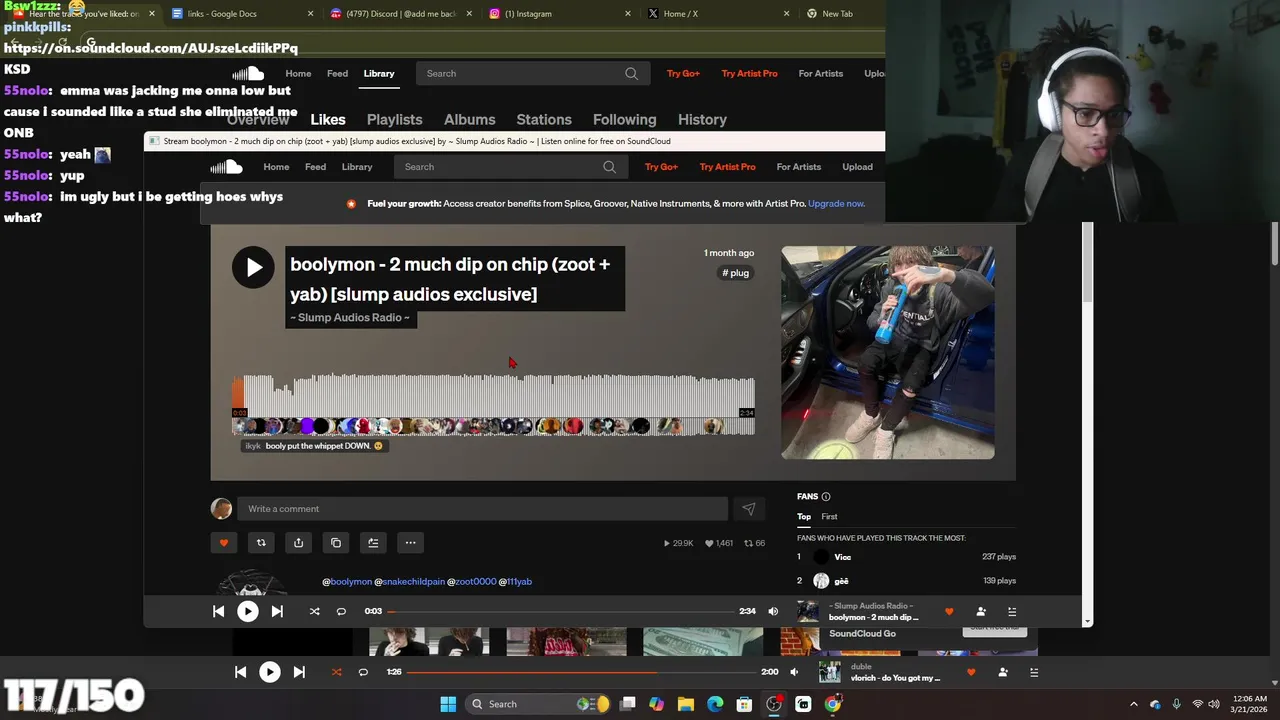1280x720 pixels.
Task: Click the boolymon track artwork image
Action: click(x=888, y=353)
